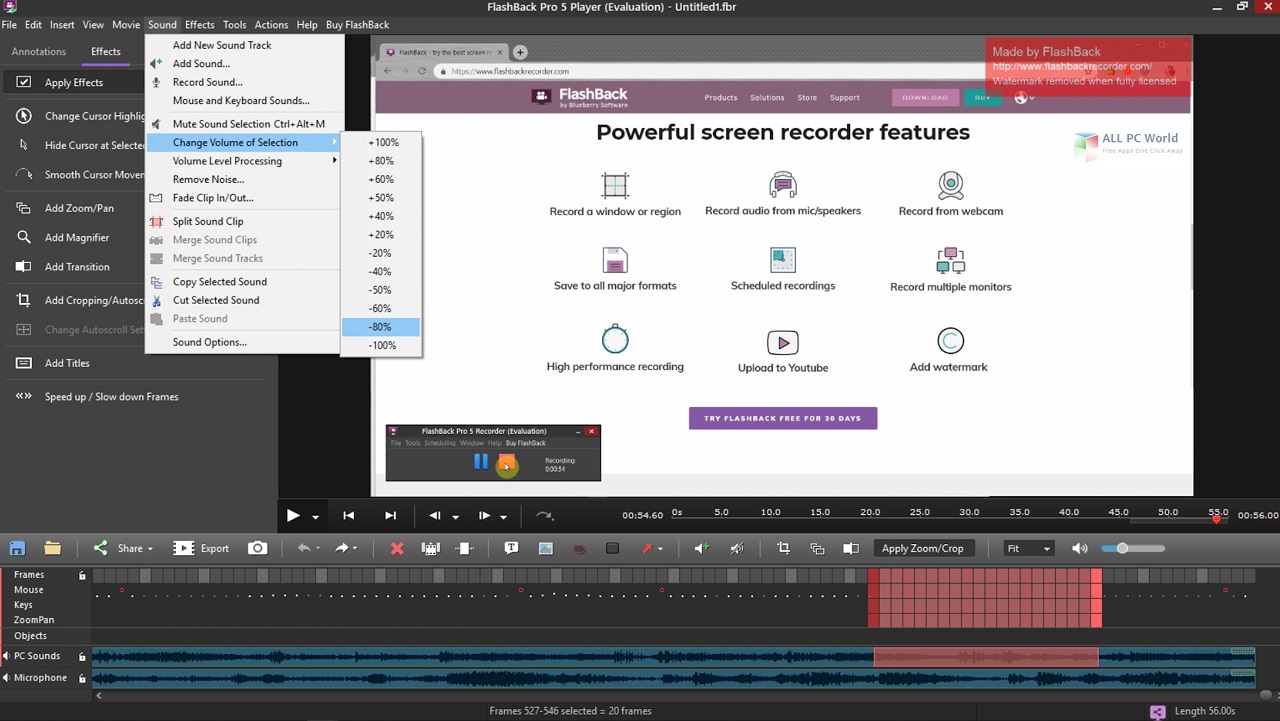This screenshot has height=721, width=1280.
Task: Click the transition icon in toolbar
Action: pyautogui.click(x=851, y=548)
